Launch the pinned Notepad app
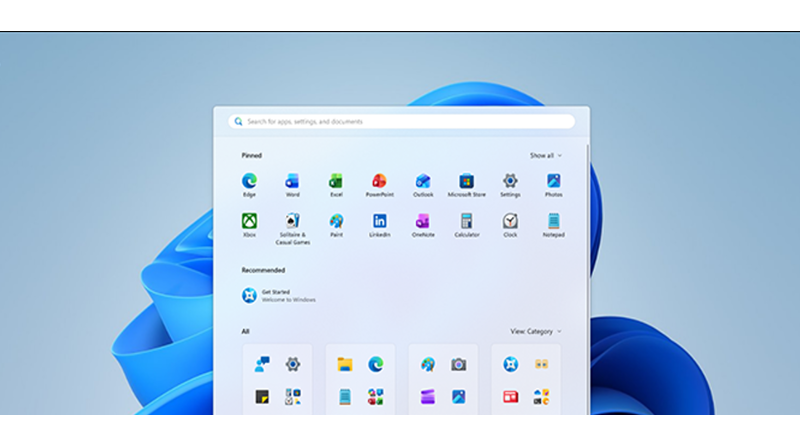800x445 pixels. pyautogui.click(x=554, y=225)
